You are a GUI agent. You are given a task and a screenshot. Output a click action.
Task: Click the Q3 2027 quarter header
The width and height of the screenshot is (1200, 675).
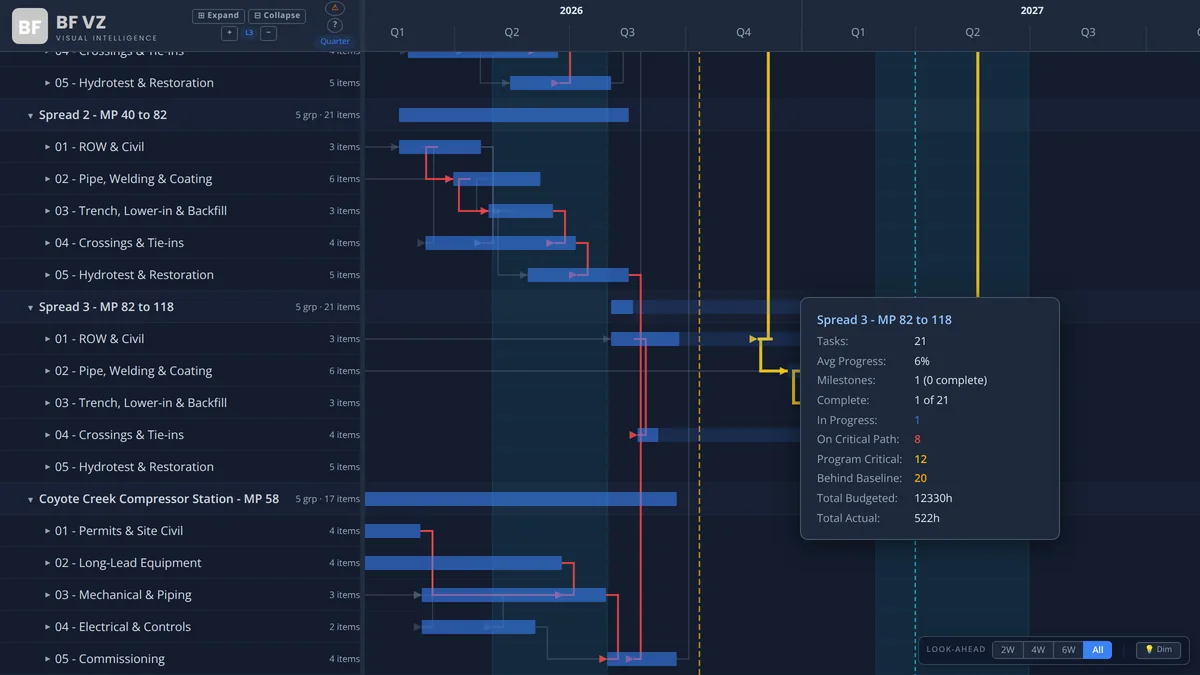pos(1088,33)
